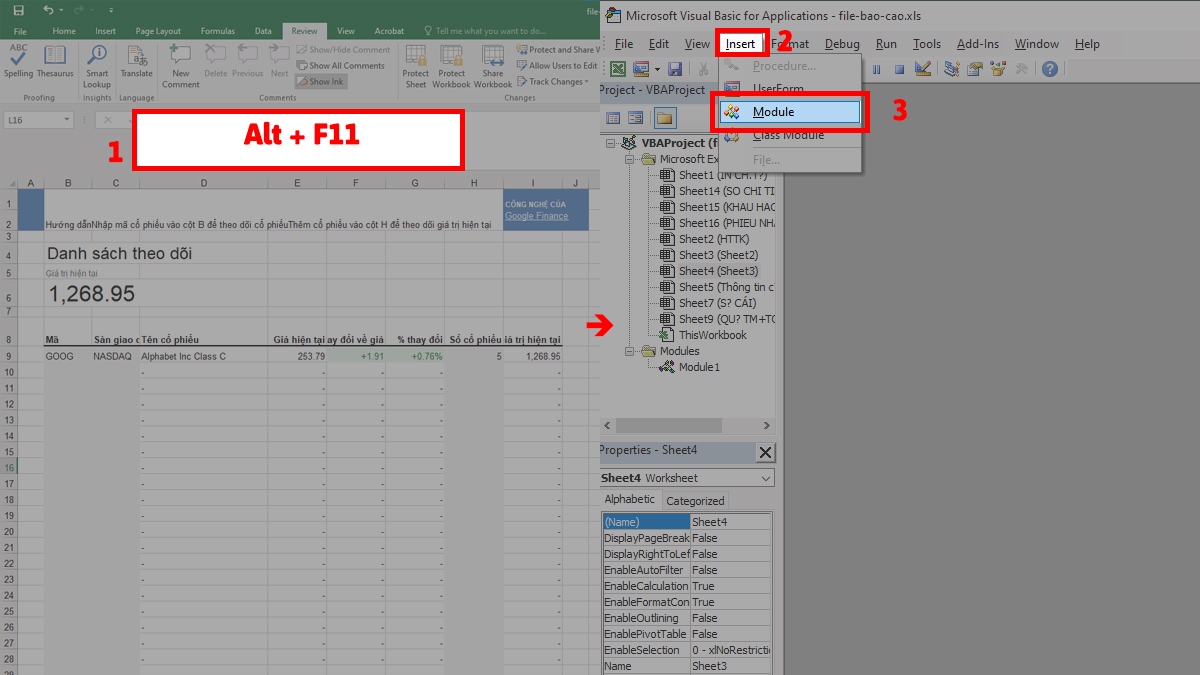This screenshot has width=1200, height=675.
Task: Toggle Design Mode in the VBA toolbar
Action: point(925,68)
